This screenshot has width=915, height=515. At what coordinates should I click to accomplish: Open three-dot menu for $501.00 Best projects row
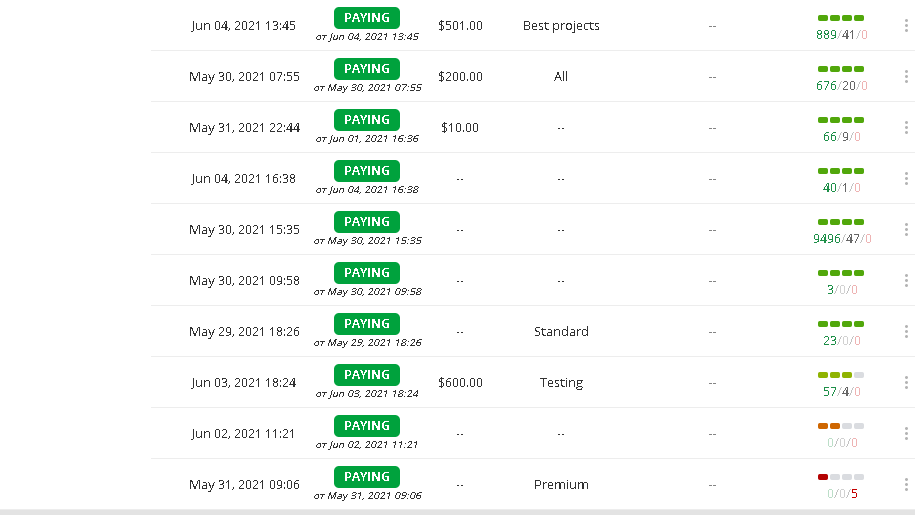(x=906, y=26)
